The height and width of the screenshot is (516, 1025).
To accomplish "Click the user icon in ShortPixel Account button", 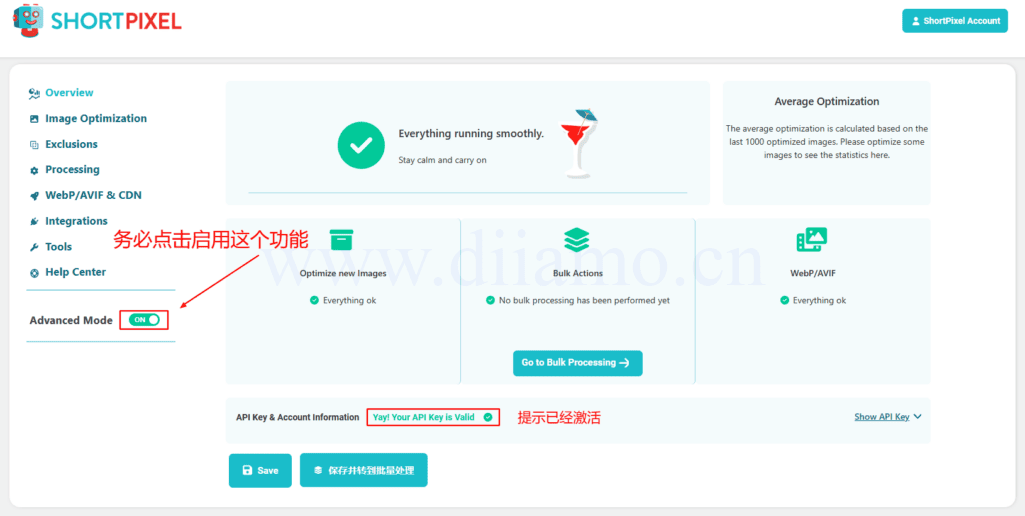I will pyautogui.click(x=915, y=21).
